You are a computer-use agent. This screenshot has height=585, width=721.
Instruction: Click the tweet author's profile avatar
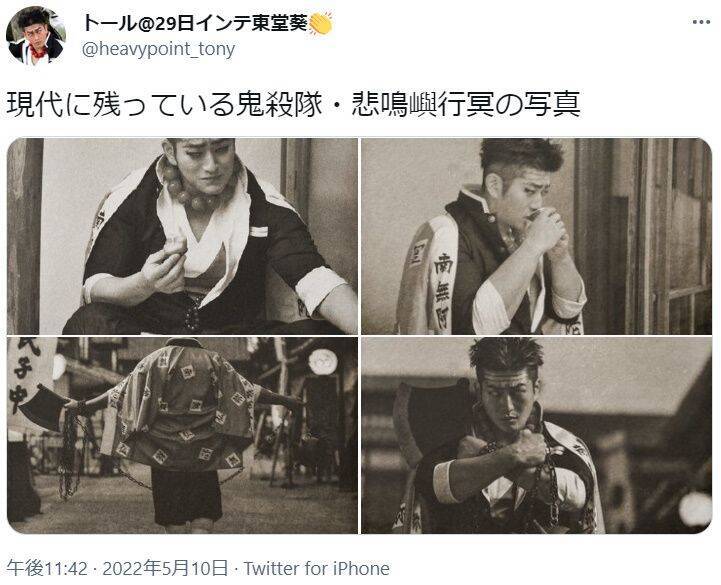(x=36, y=35)
